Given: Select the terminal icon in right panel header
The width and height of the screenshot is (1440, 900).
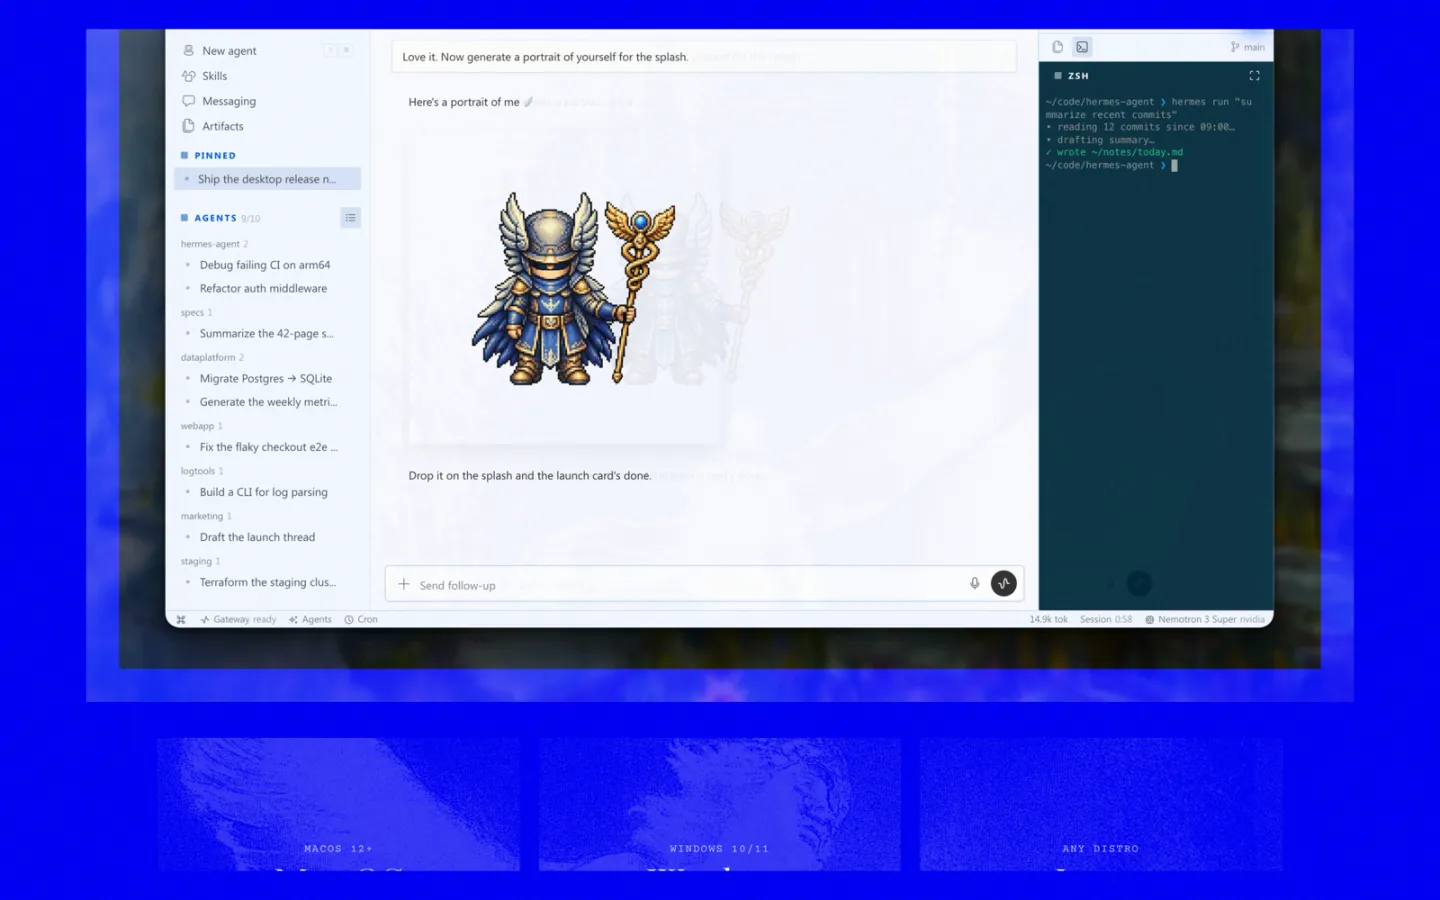Looking at the screenshot, I should [1082, 47].
